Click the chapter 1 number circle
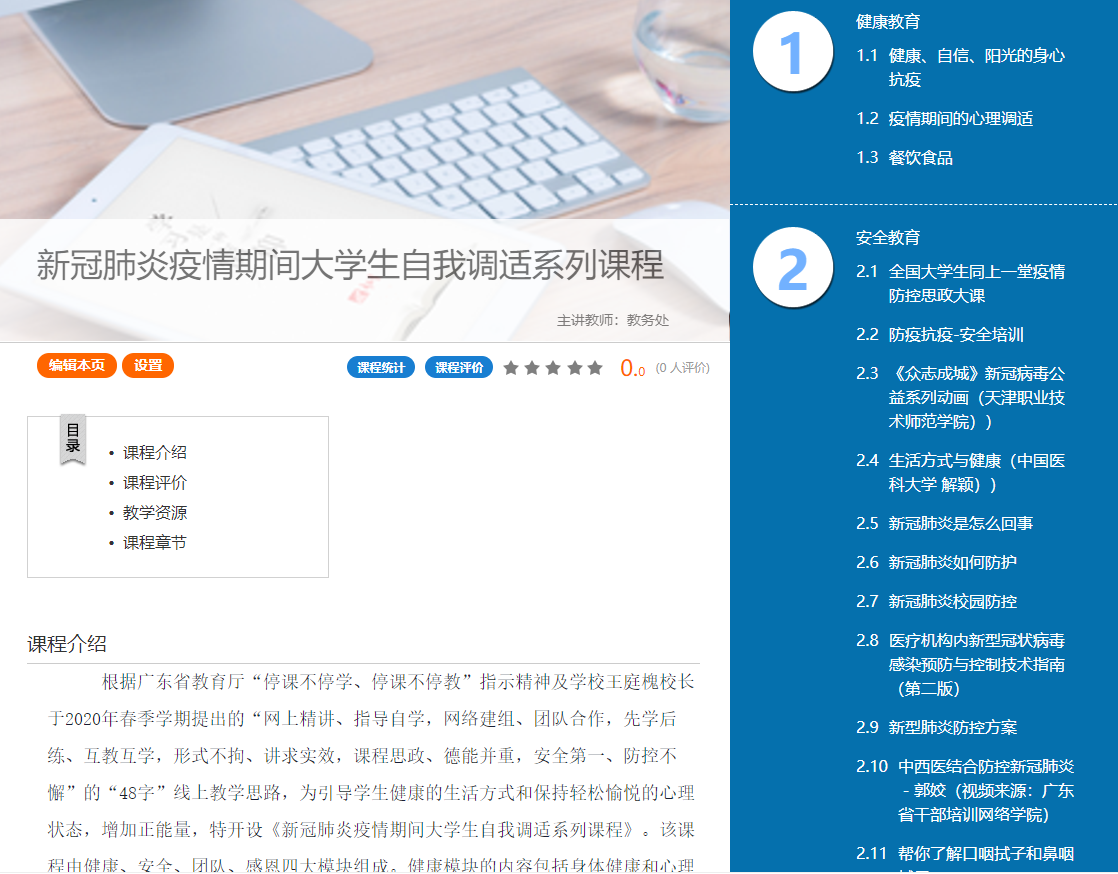This screenshot has height=874, width=1118. tap(792, 51)
